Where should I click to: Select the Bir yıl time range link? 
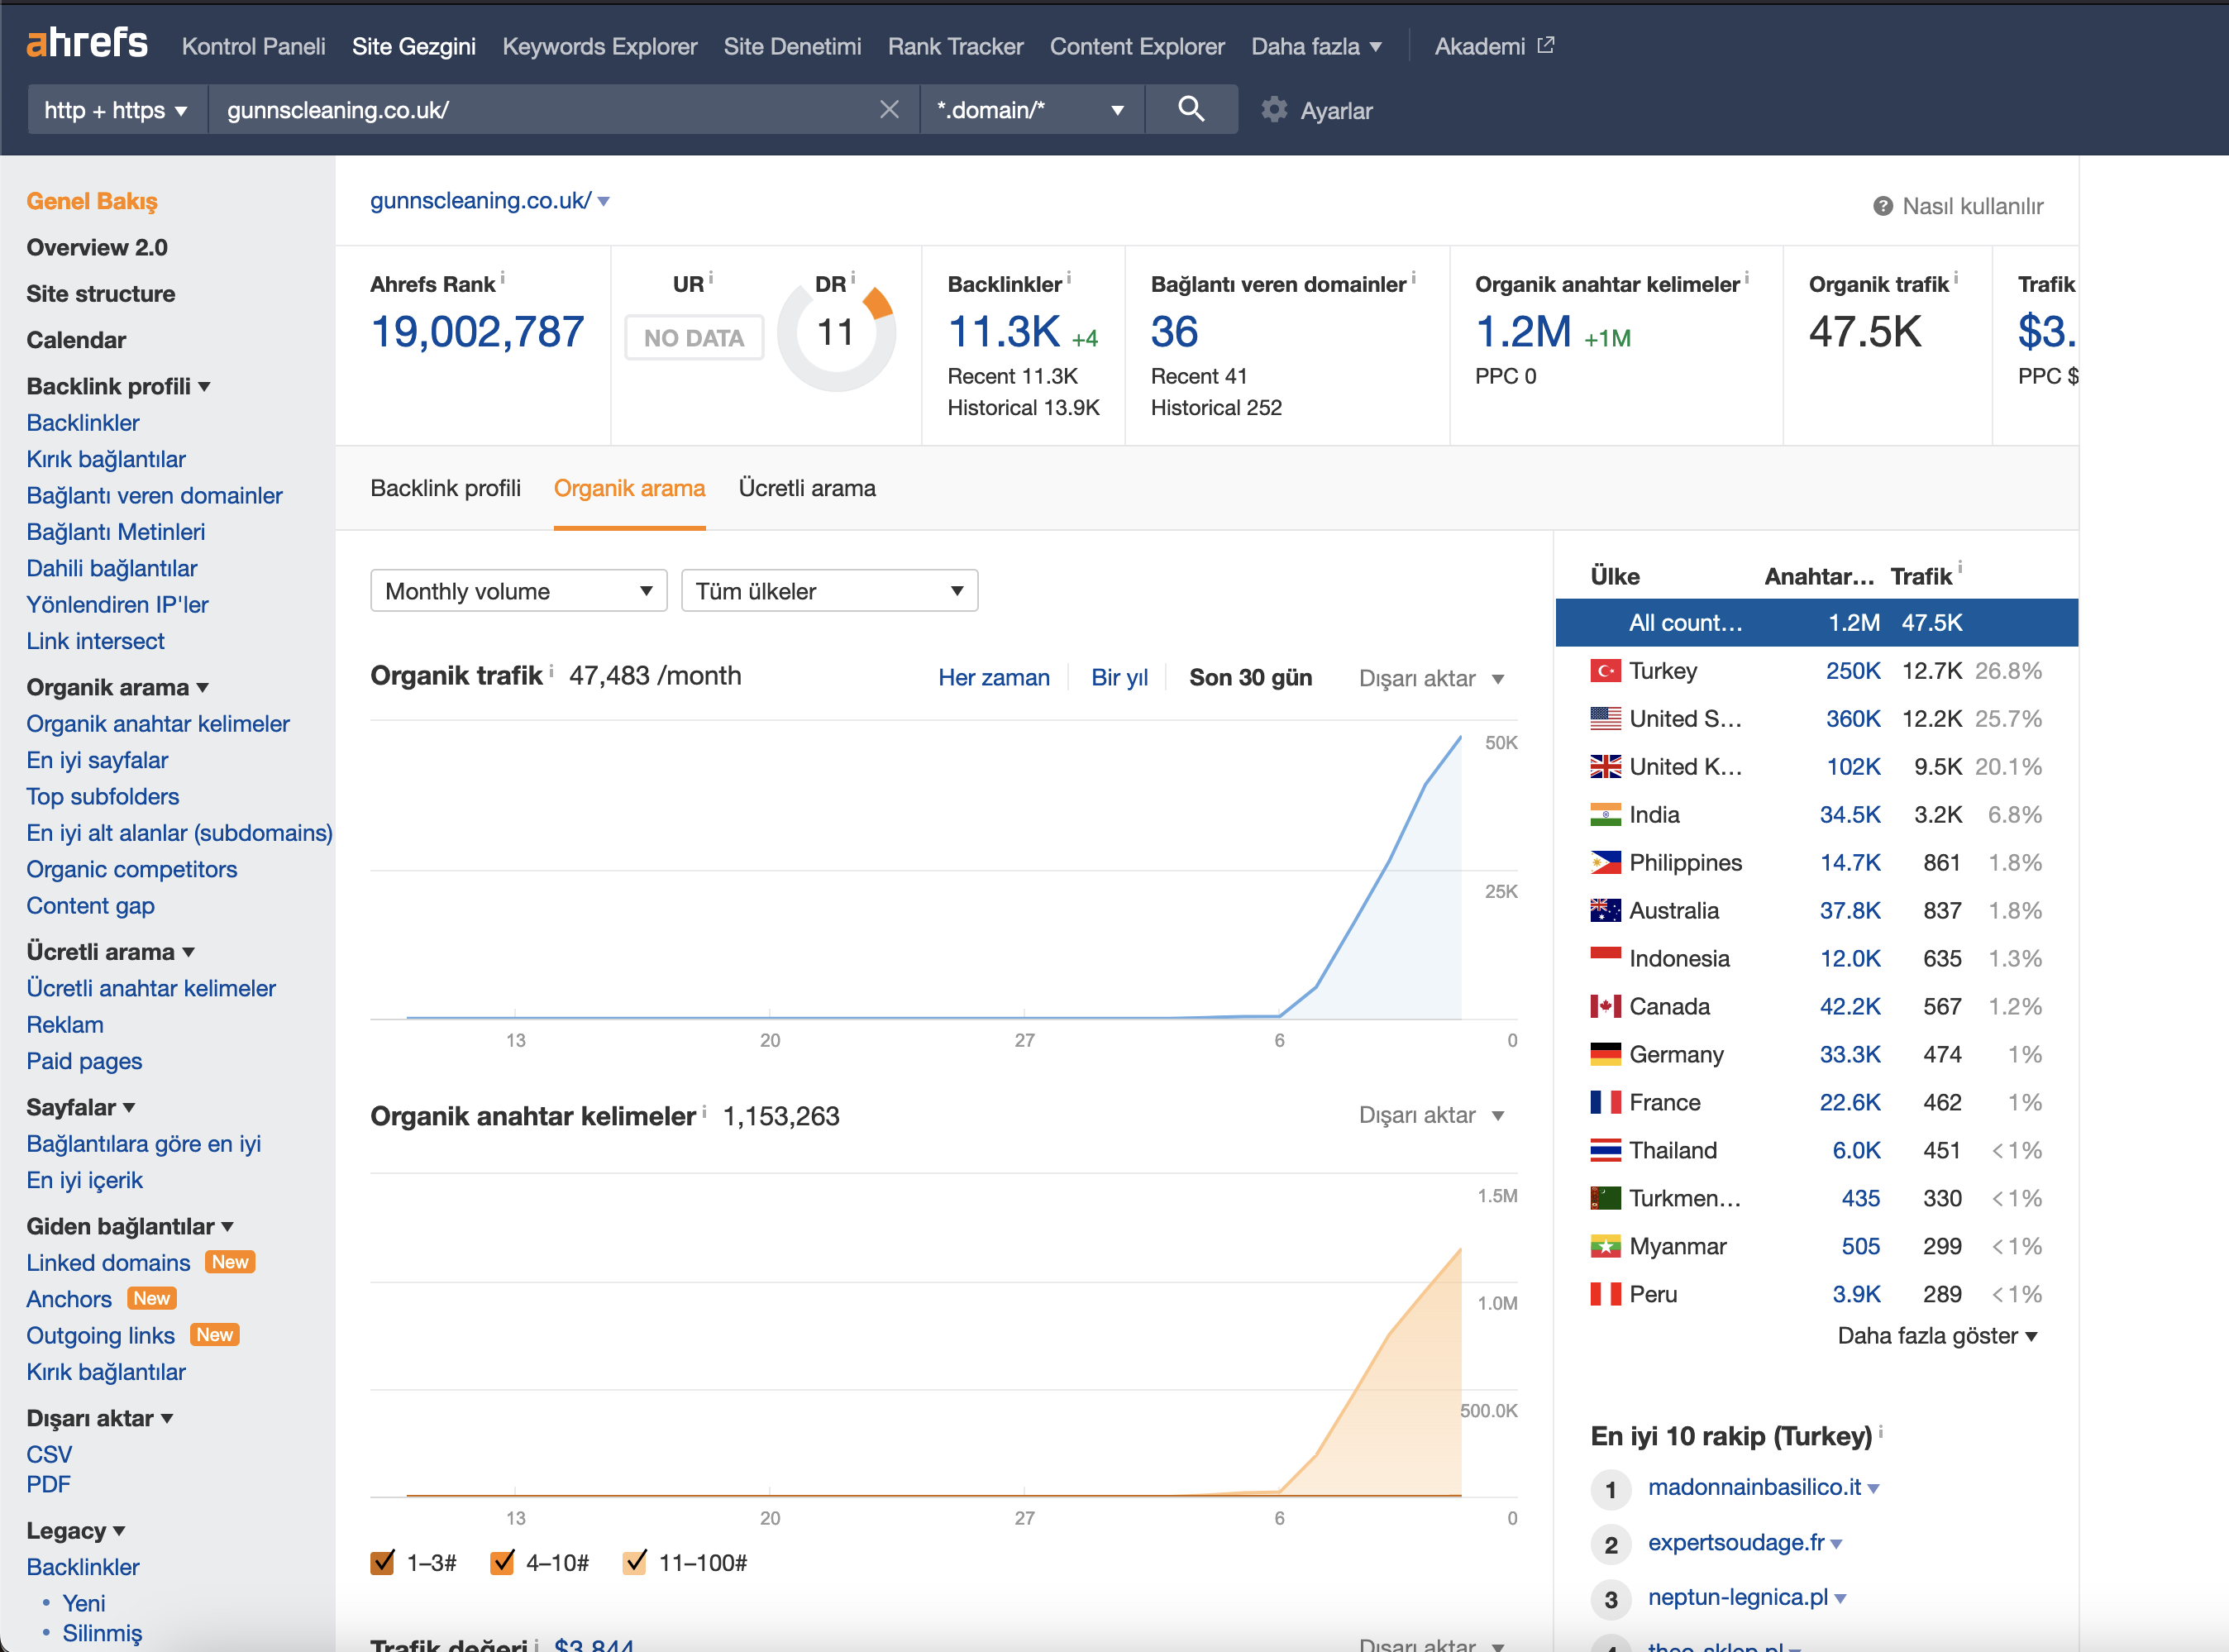(1119, 678)
